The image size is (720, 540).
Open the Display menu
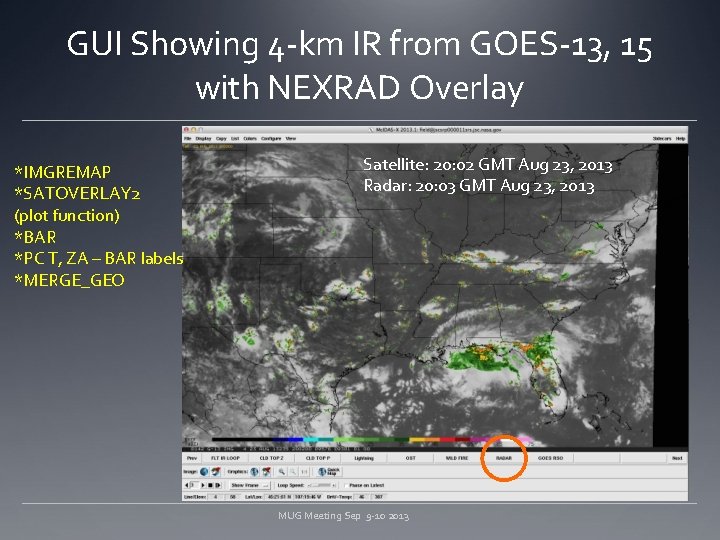pos(203,138)
